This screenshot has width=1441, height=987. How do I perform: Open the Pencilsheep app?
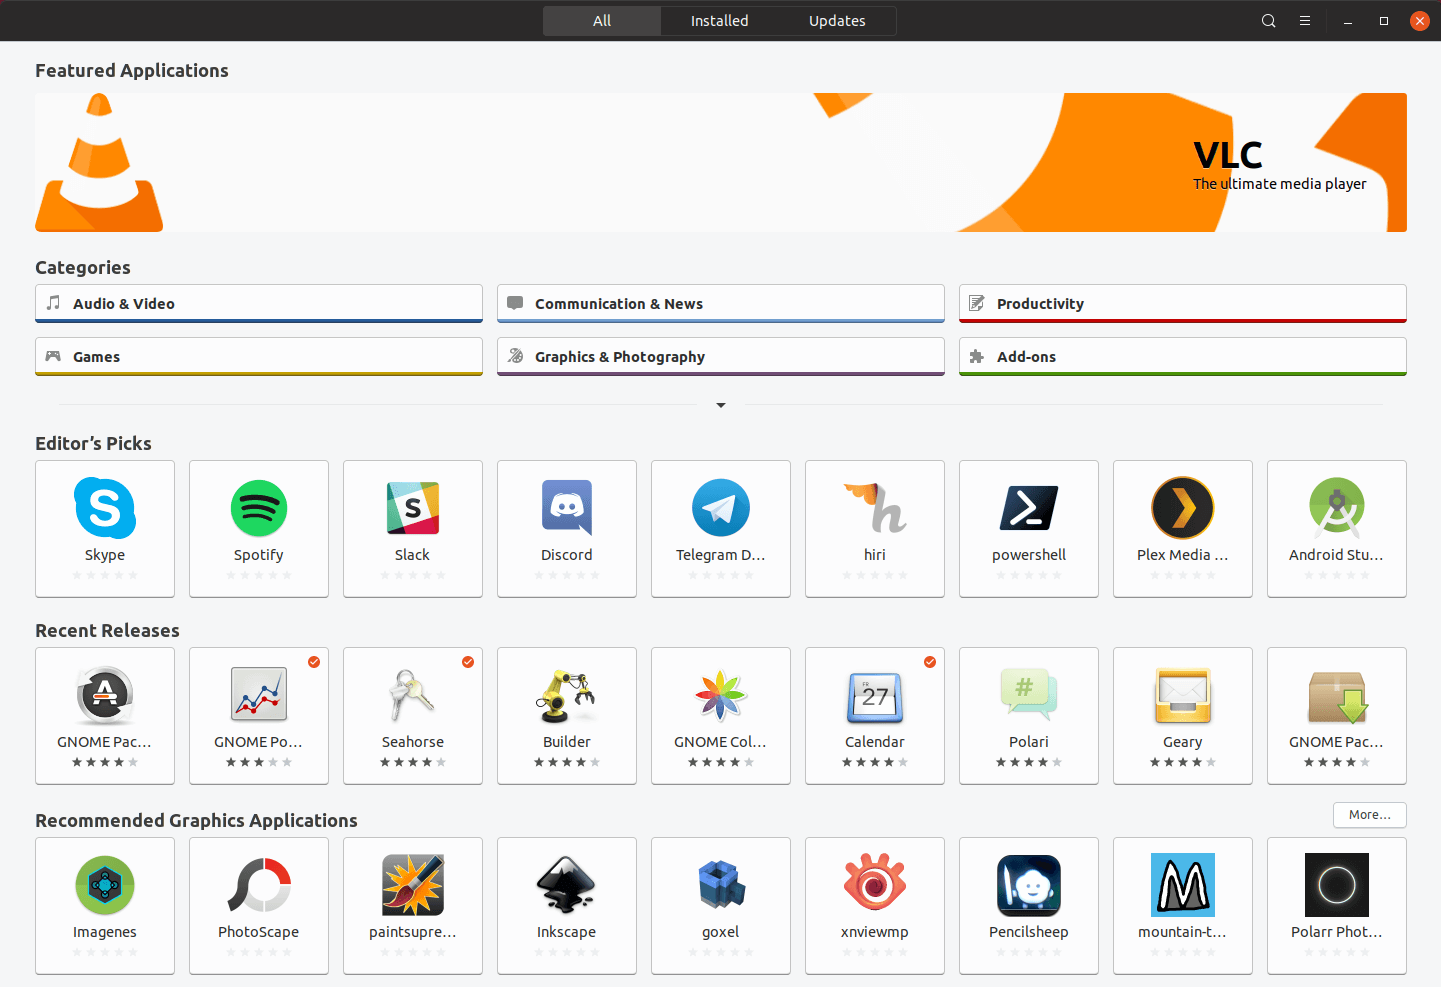tap(1028, 905)
